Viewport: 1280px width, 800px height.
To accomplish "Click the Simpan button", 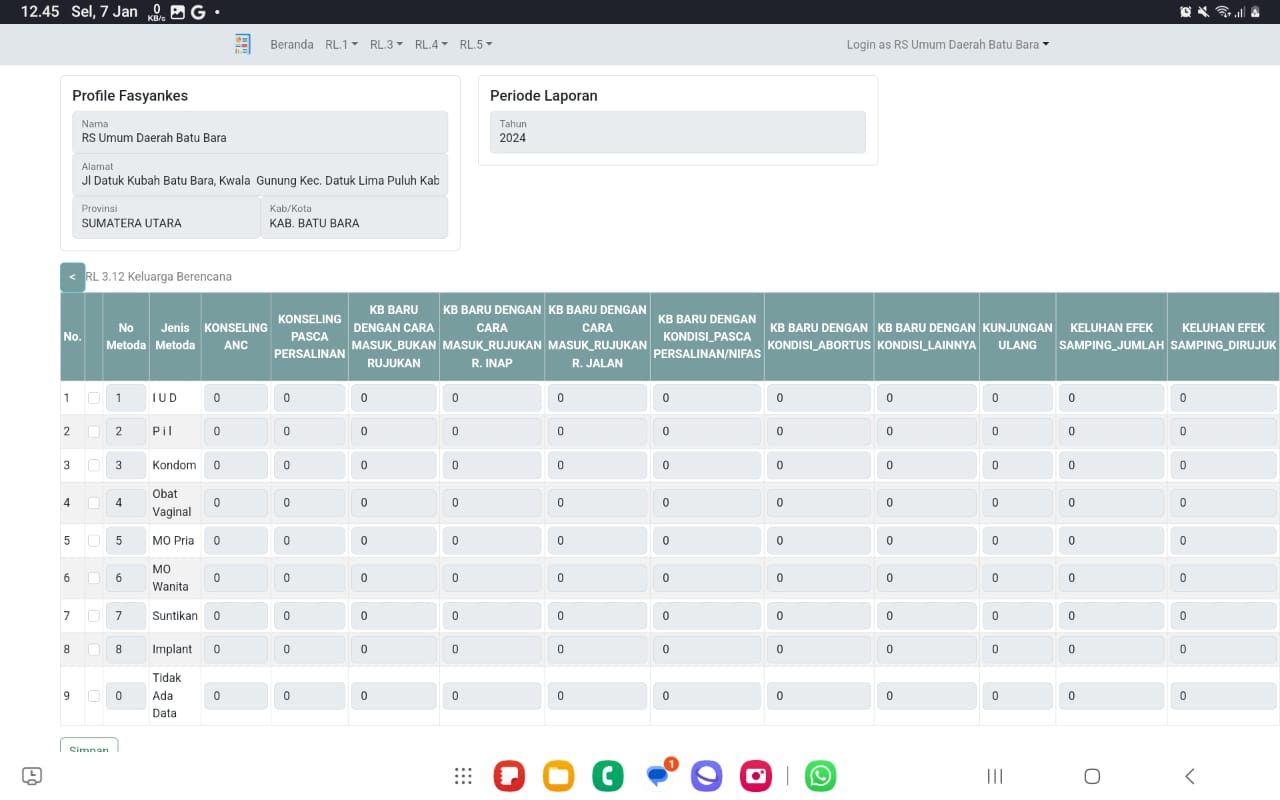I will click(89, 746).
